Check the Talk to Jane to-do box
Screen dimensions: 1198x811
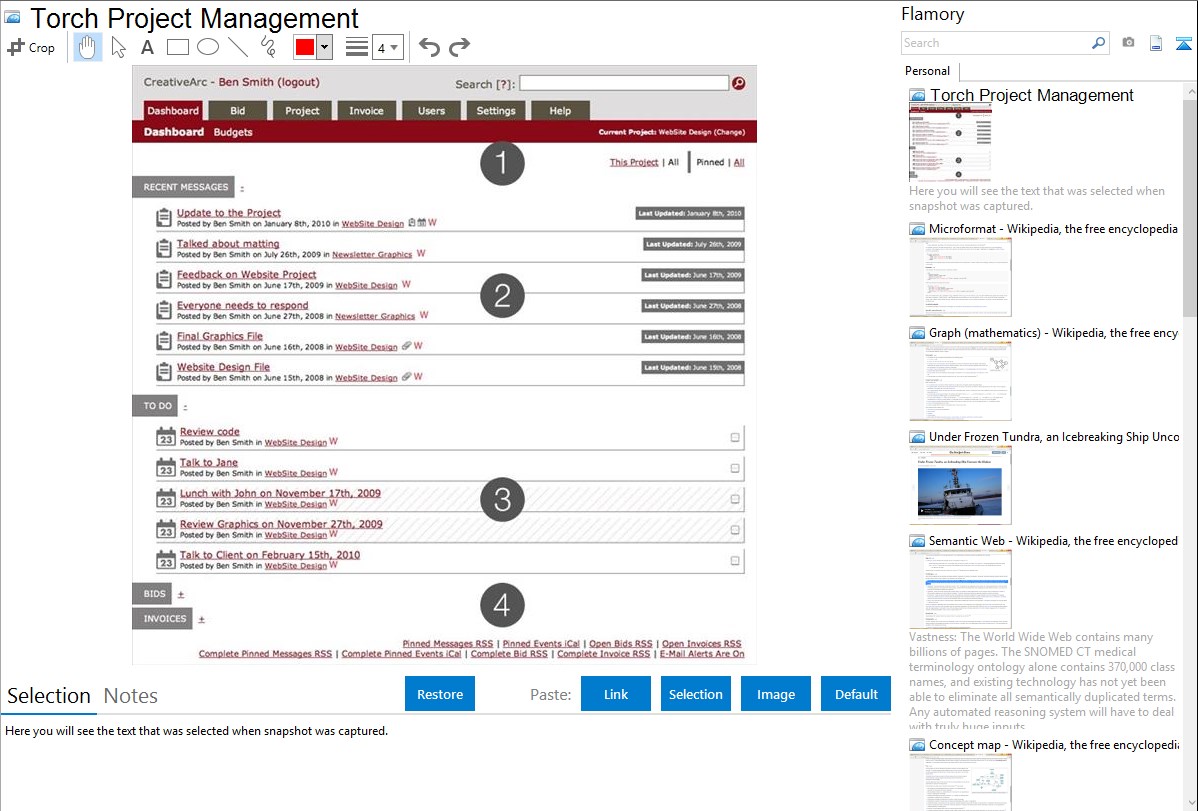click(734, 469)
